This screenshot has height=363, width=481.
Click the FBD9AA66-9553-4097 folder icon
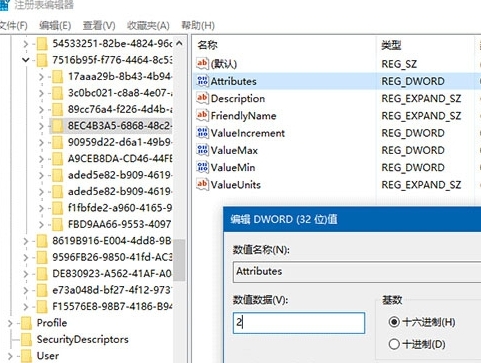pos(57,224)
